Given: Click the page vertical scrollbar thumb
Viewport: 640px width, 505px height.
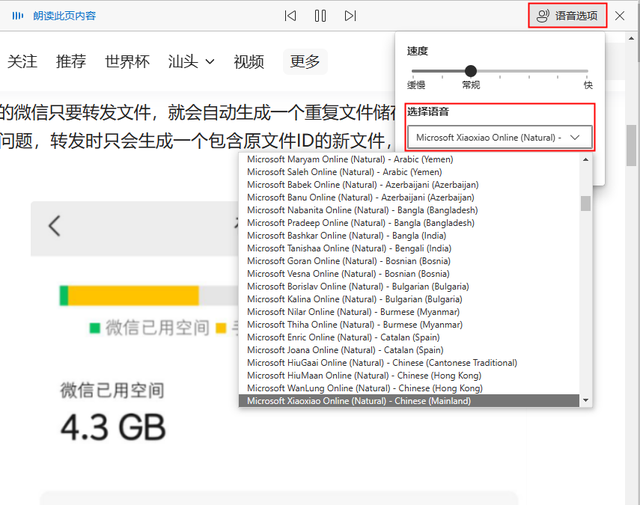Looking at the screenshot, I should click(x=631, y=145).
